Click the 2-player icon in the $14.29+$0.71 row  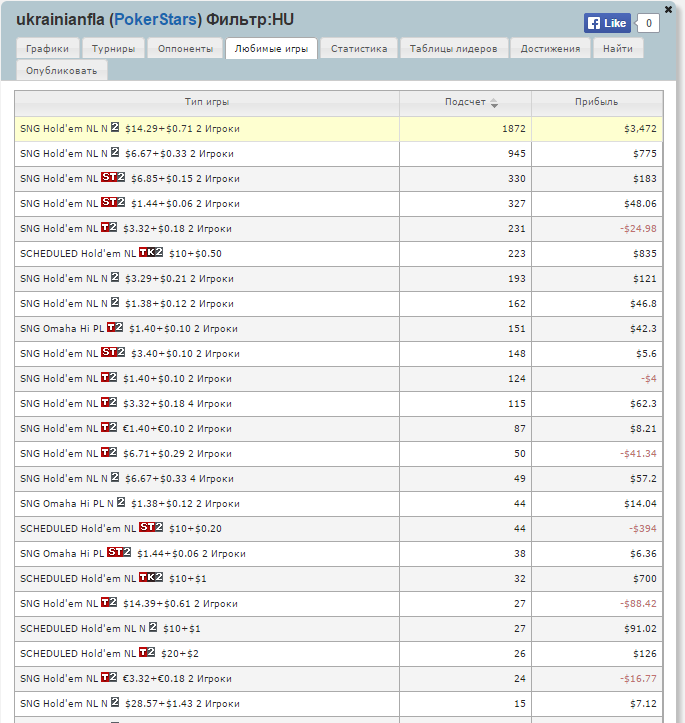115,127
